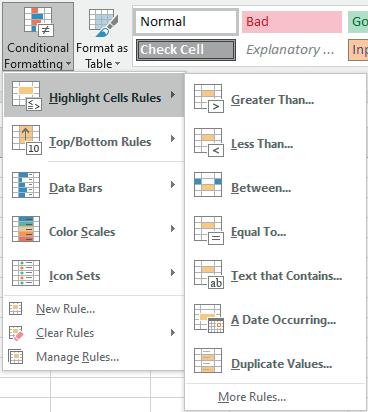This screenshot has width=368, height=412.
Task: Click the Less Than rule icon
Action: pos(209,143)
